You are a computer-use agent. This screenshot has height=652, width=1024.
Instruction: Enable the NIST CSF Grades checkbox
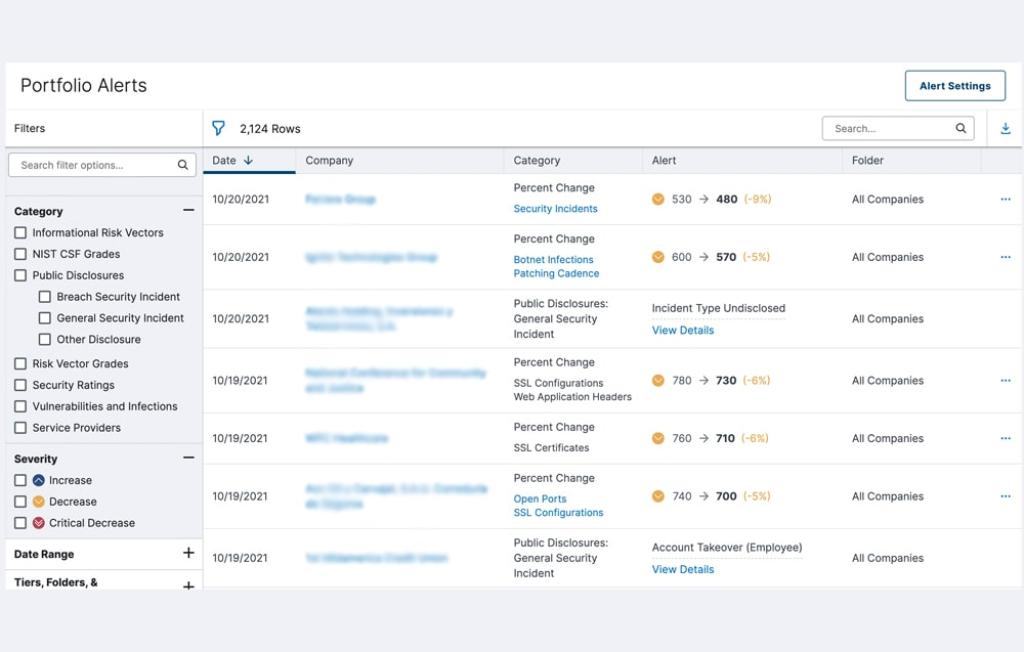21,254
